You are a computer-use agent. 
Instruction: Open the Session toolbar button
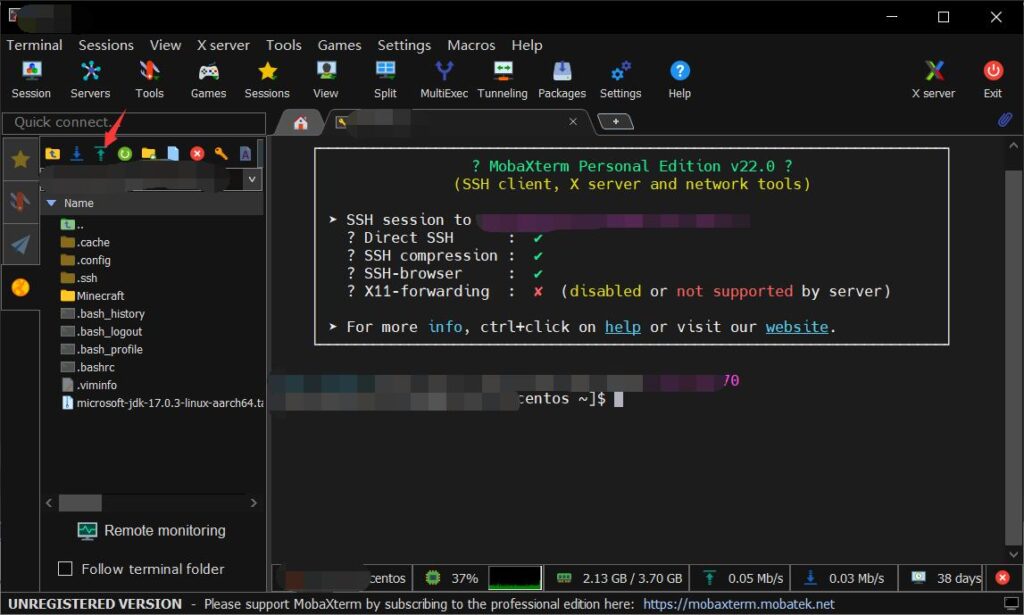31,80
